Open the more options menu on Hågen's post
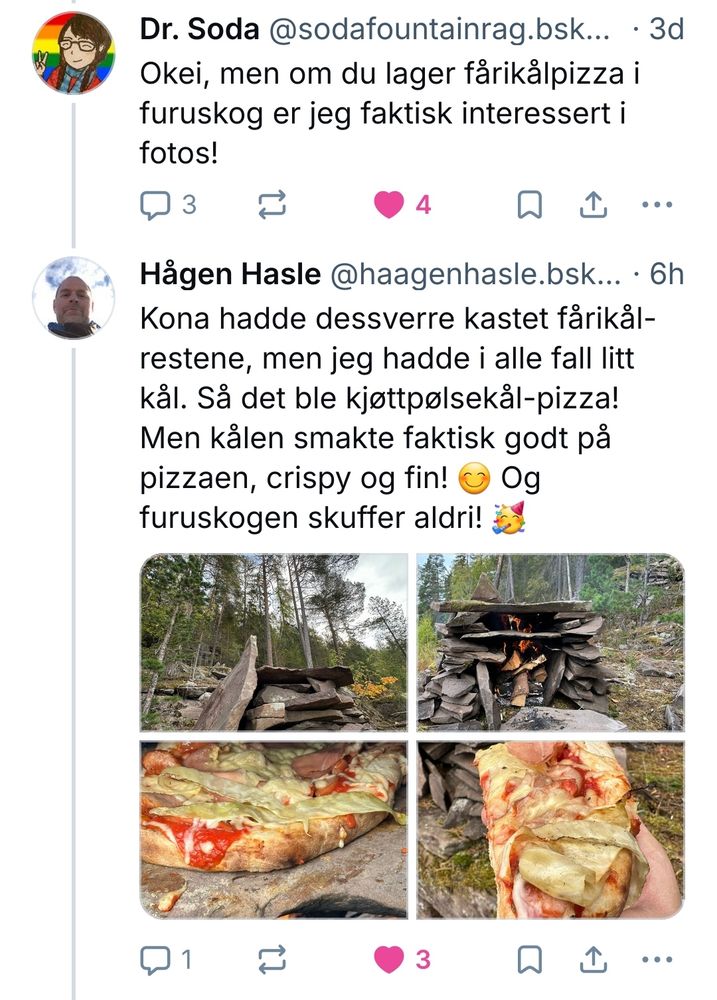717x1000 pixels. pyautogui.click(x=658, y=957)
